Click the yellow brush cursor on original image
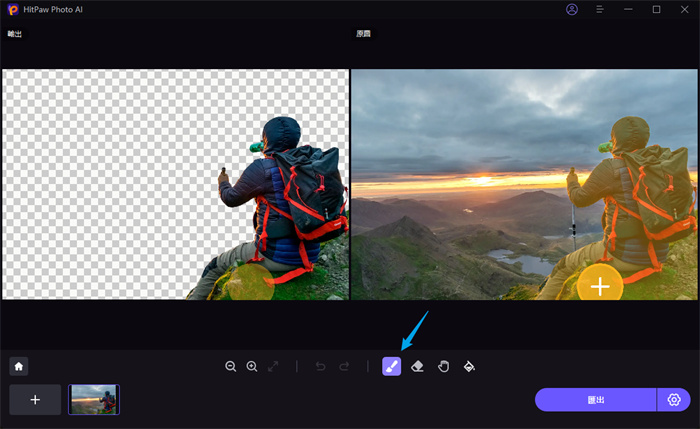Screen dimensions: 700x429 [600, 286]
